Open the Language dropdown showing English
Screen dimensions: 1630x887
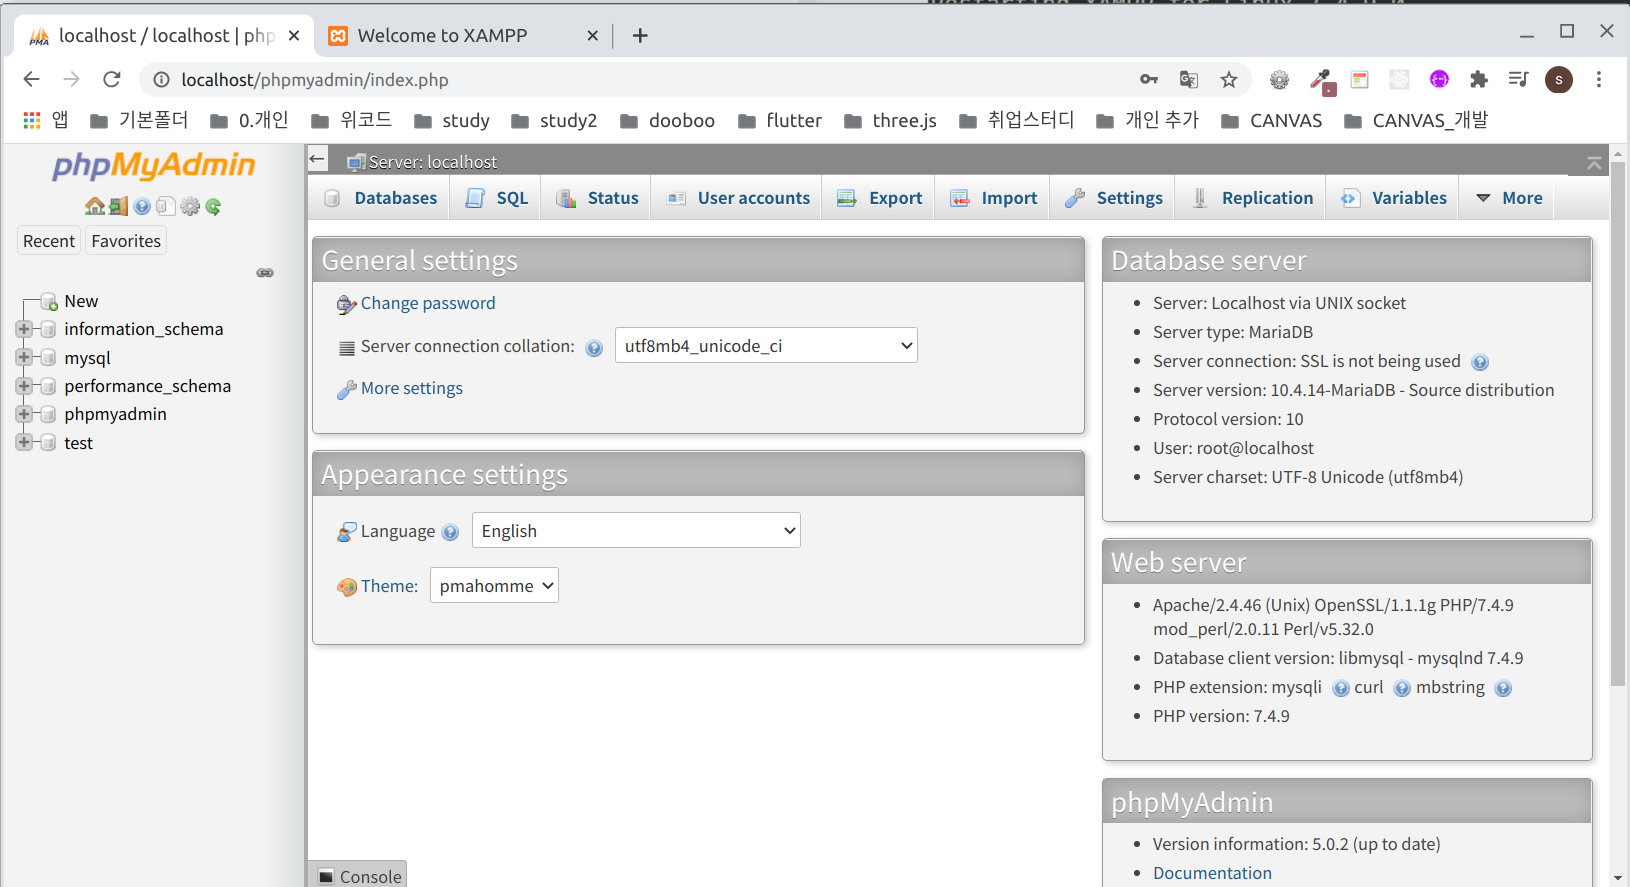[636, 531]
